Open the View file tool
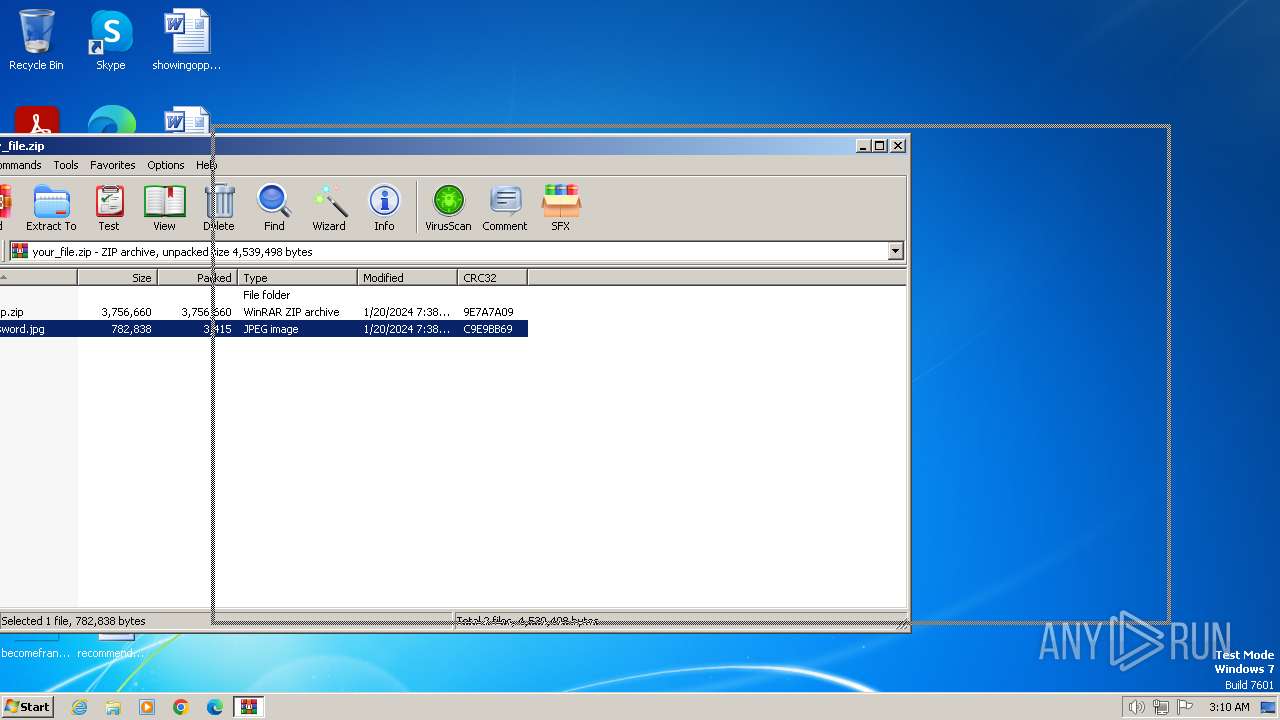This screenshot has width=1280, height=720. pyautogui.click(x=164, y=208)
